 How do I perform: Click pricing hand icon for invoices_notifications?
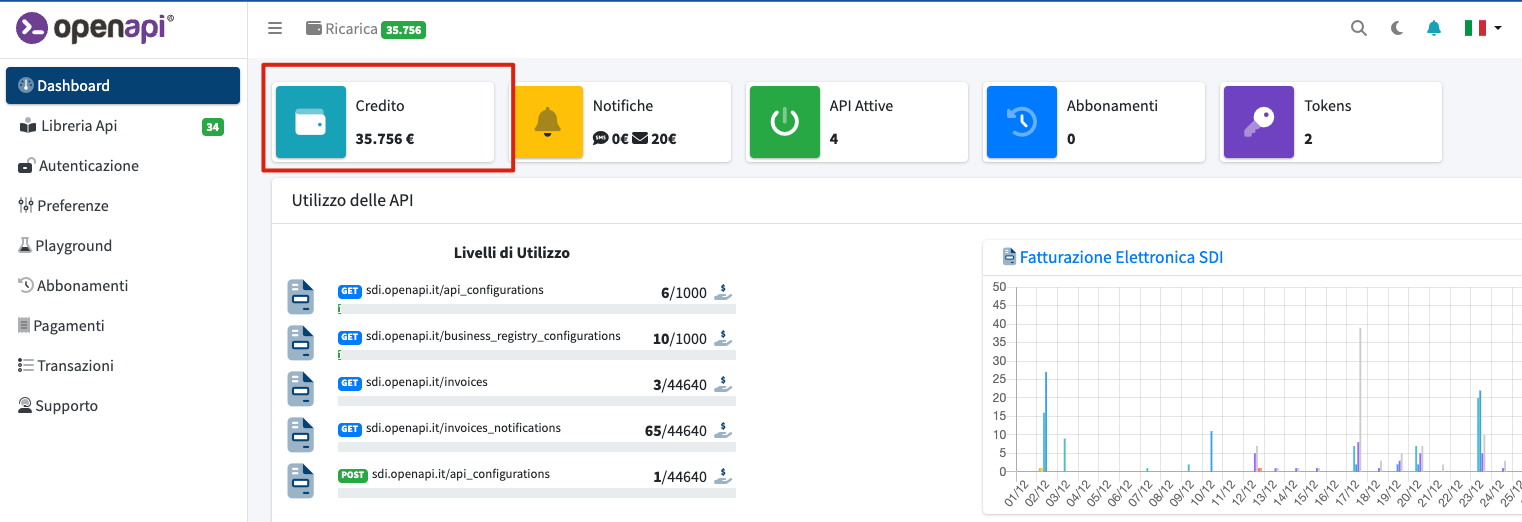click(723, 430)
